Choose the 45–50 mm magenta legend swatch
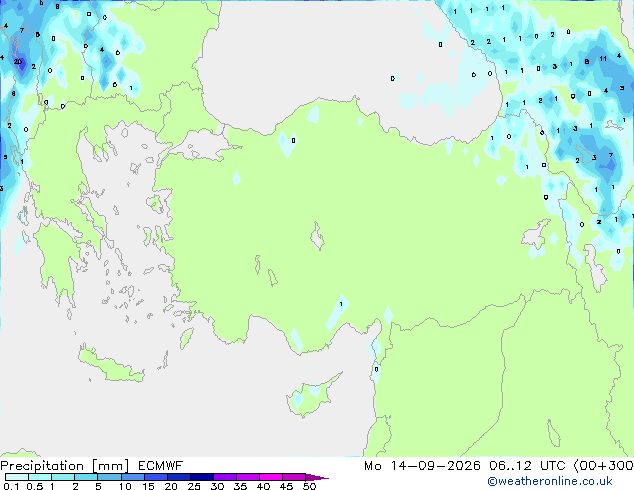 tap(294, 477)
